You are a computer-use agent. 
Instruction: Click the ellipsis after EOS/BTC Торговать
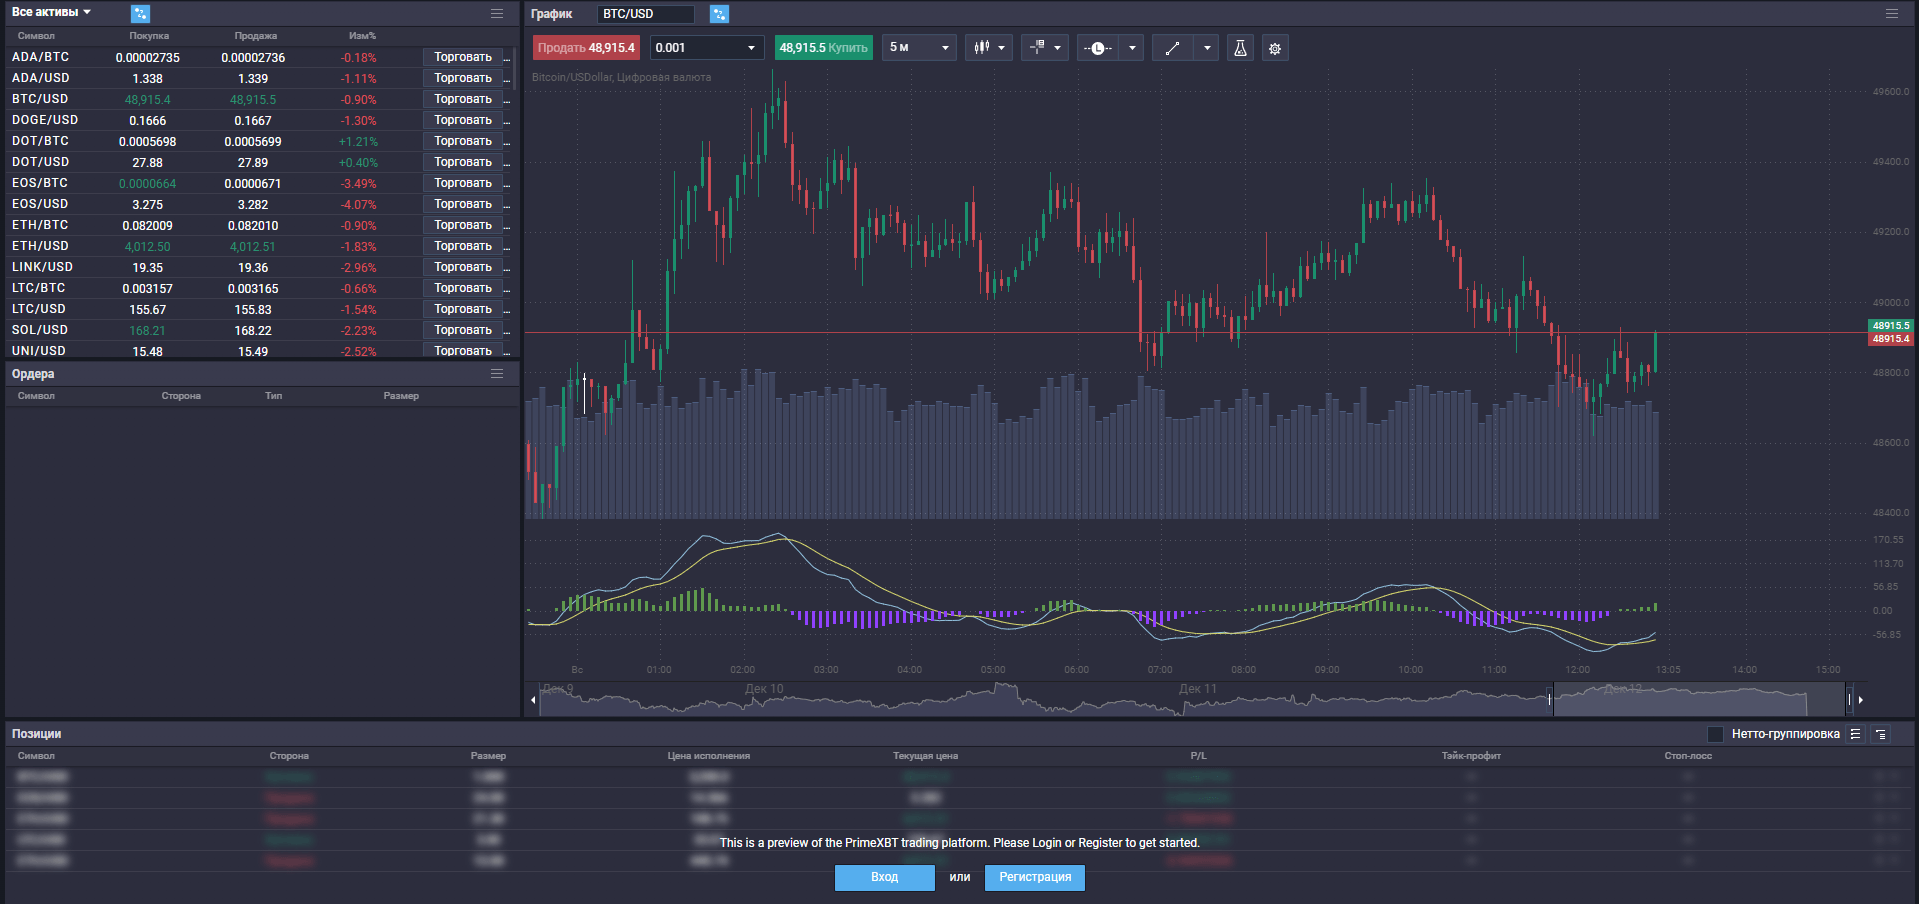point(507,184)
